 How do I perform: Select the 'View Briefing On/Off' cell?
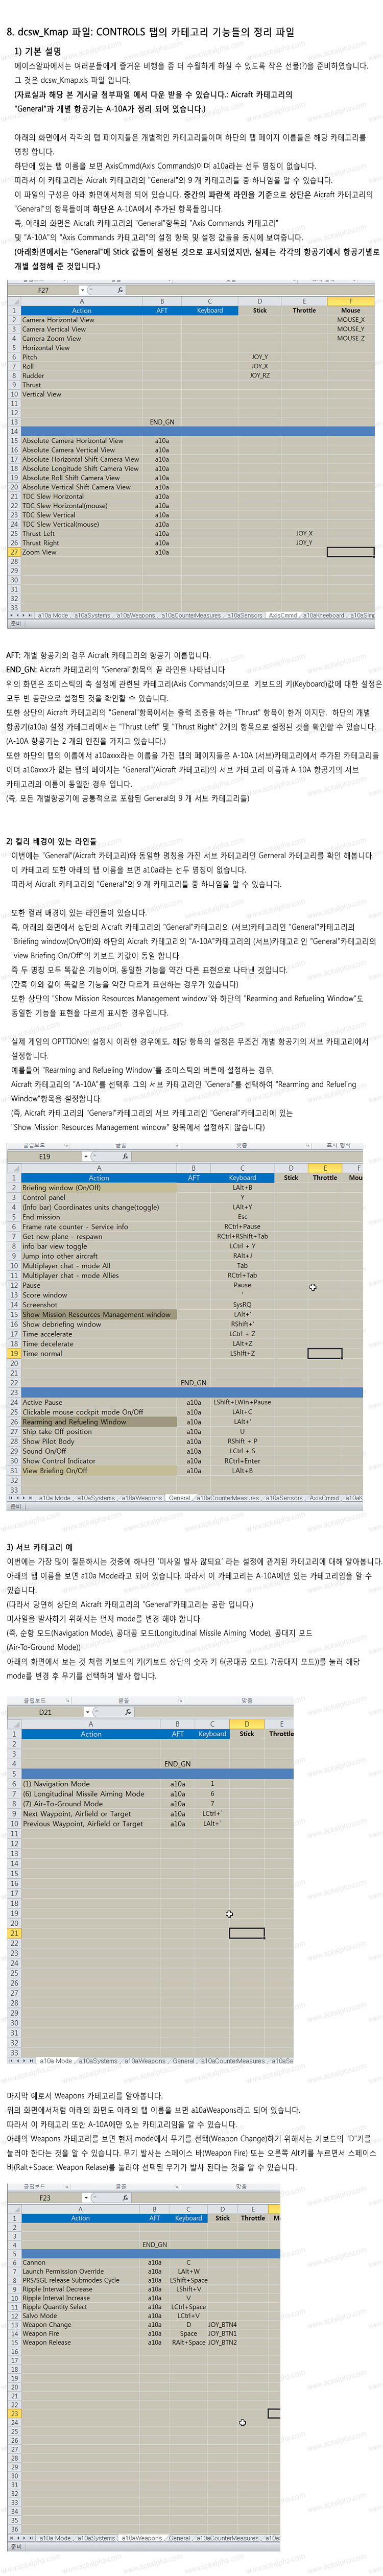tap(99, 1470)
